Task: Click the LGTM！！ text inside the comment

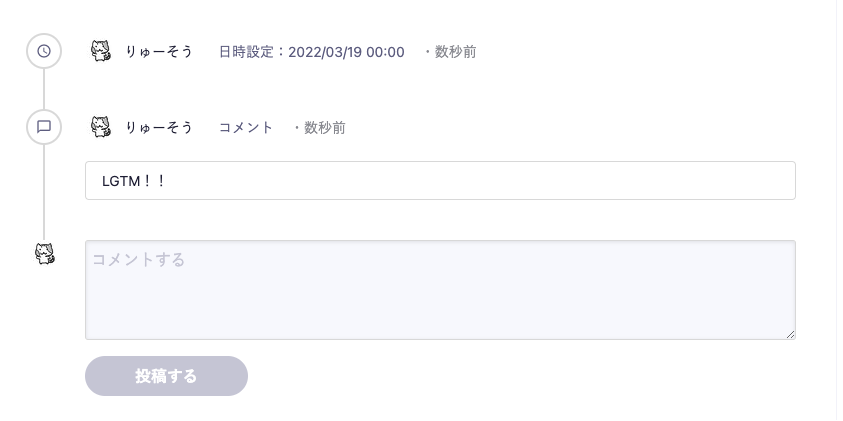Action: coord(133,181)
